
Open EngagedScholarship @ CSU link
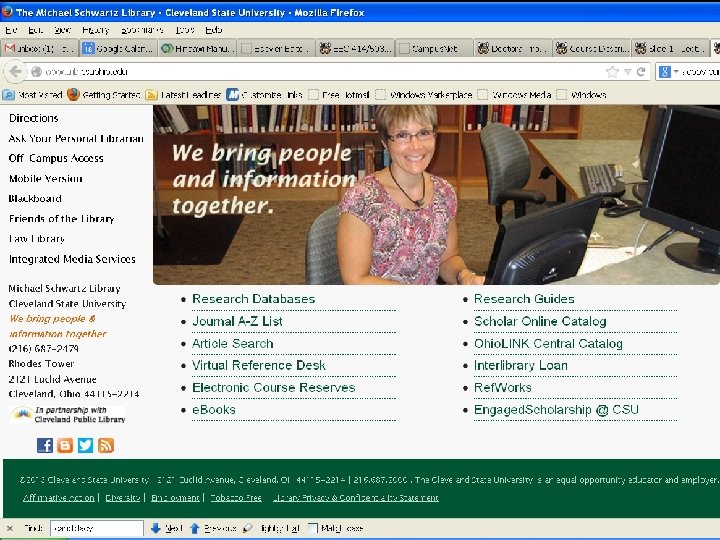pos(556,410)
